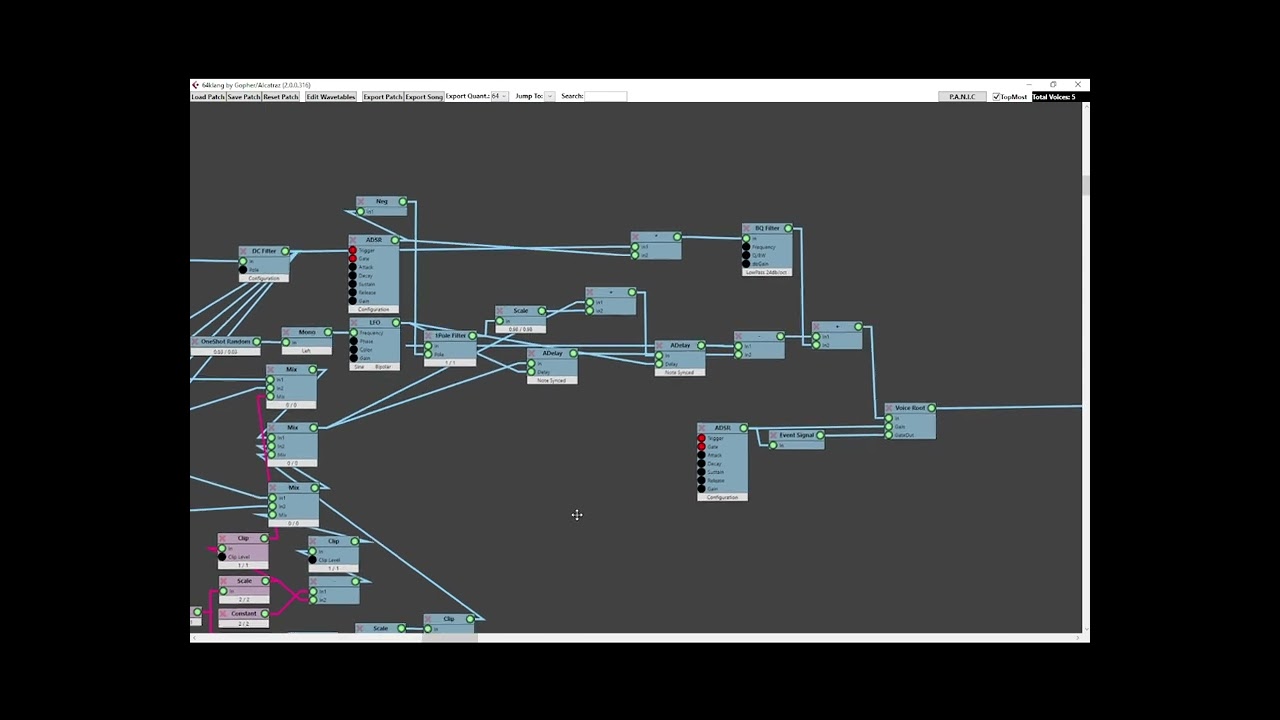Screen dimensions: 1280x720
Task: Remove OneShot Random node using its X icon
Action: click(x=194, y=342)
